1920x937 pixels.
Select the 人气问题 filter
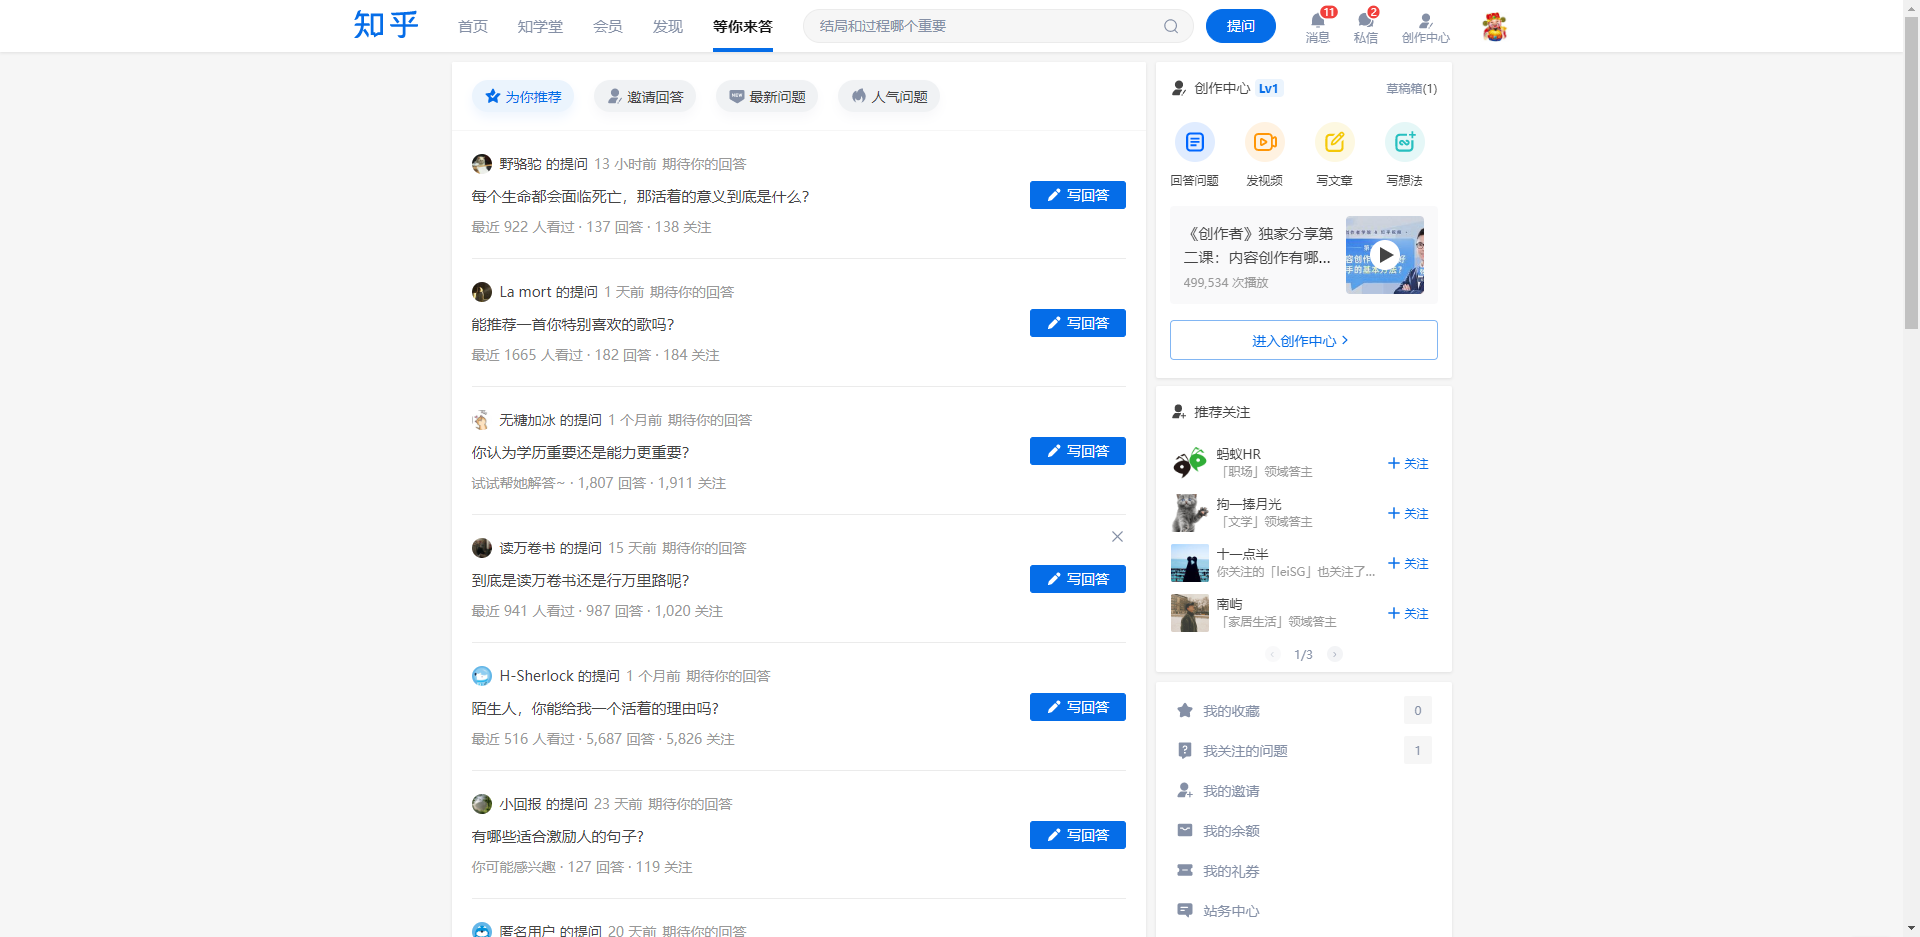click(x=889, y=97)
